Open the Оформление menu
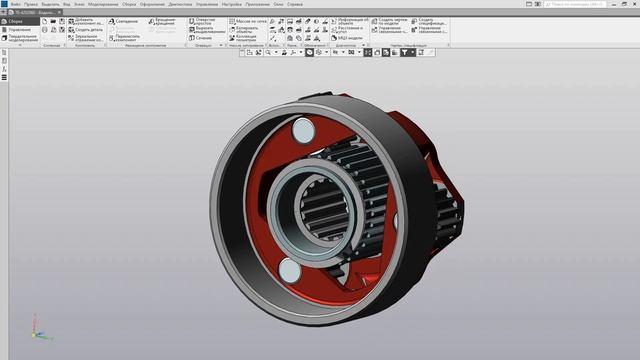 [152, 4]
